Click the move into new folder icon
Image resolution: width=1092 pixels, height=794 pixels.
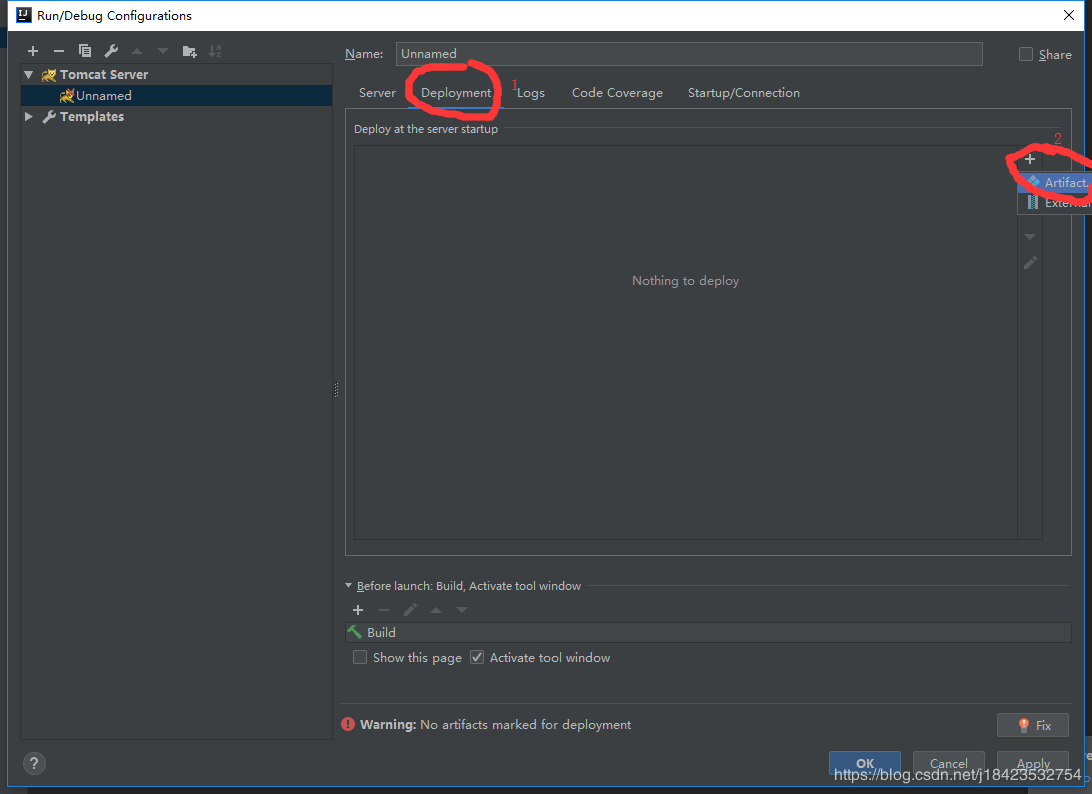coord(189,51)
